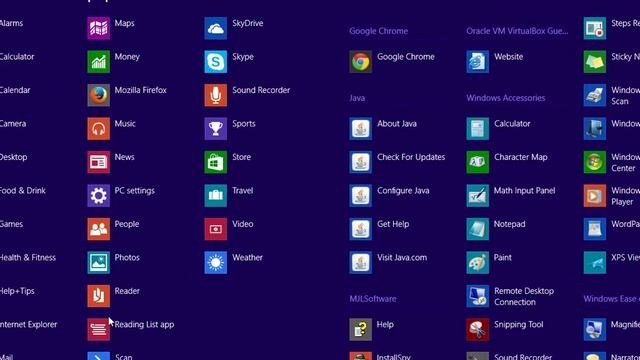The width and height of the screenshot is (640, 360).
Task: Click the Help+Tips label
Action: pyautogui.click(x=17, y=291)
